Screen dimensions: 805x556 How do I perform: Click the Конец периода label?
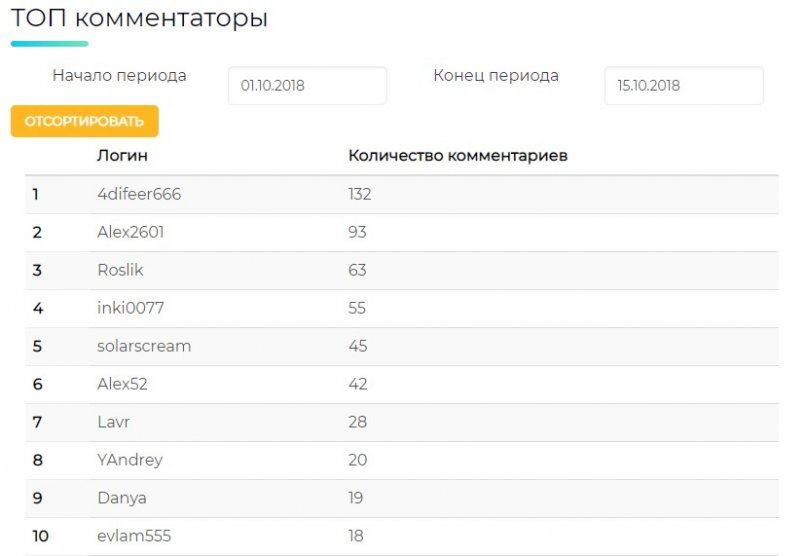point(496,75)
